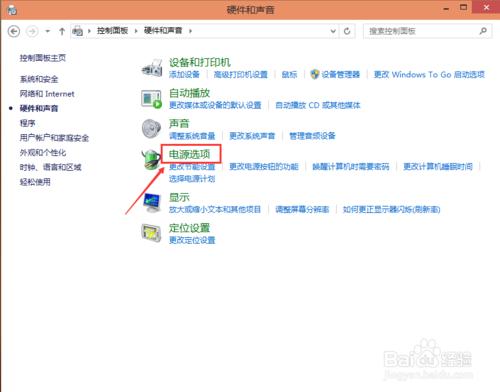Open the recent locations dropdown arrow
The width and height of the screenshot is (500, 392).
(48, 31)
